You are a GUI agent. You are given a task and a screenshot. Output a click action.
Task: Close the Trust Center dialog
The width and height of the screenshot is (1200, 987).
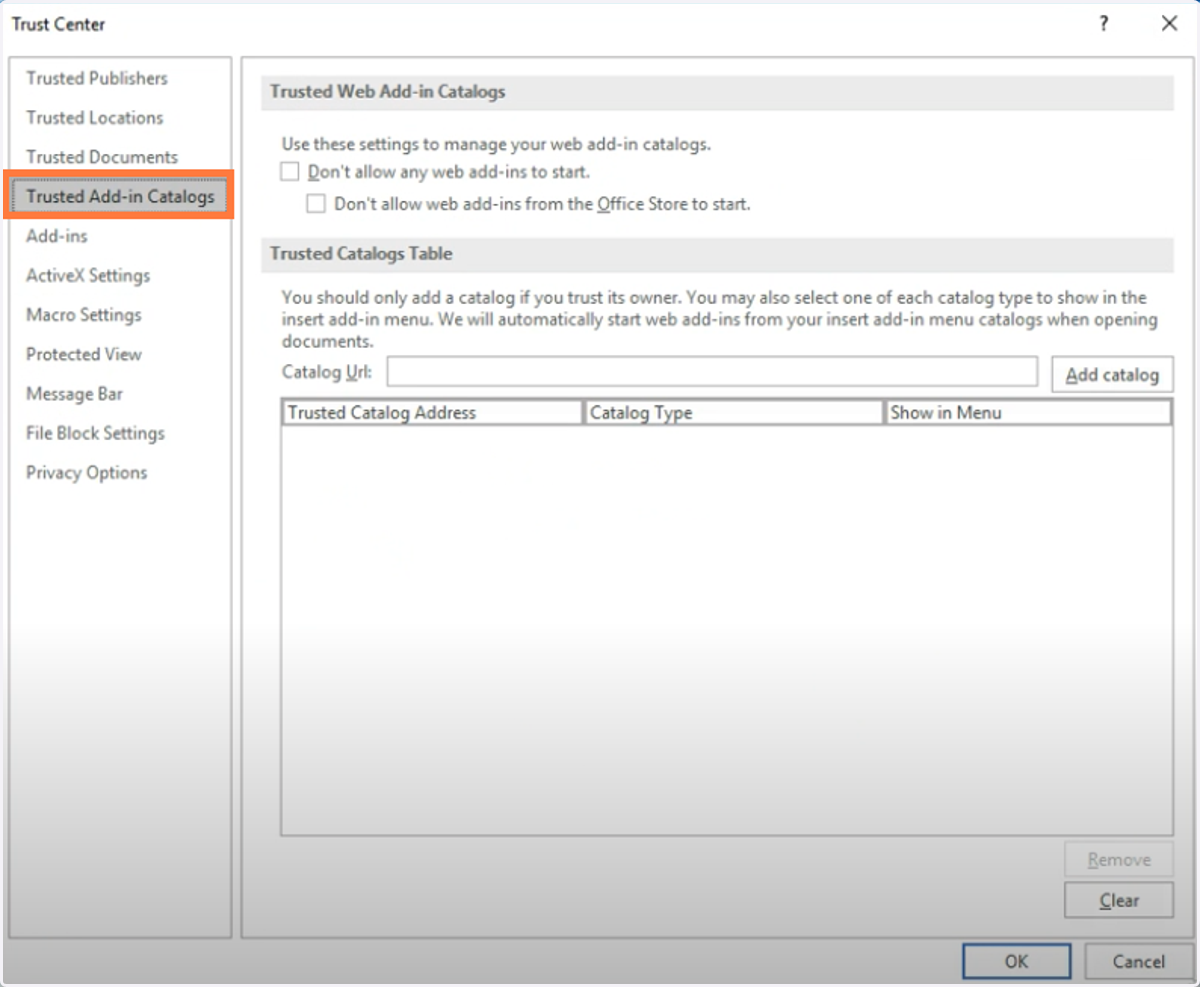[1169, 24]
